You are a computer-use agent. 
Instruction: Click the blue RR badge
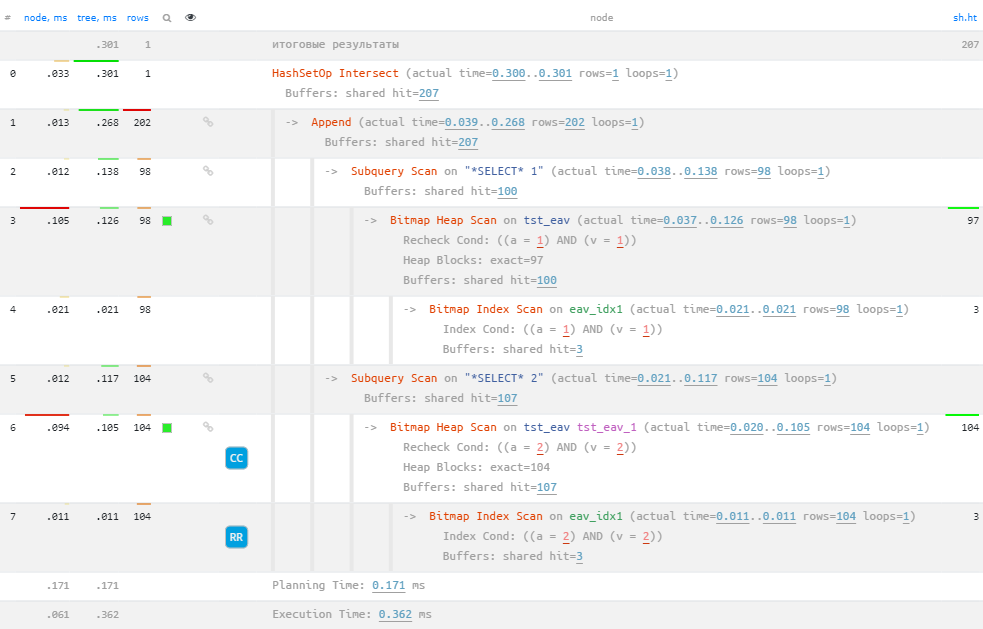[x=236, y=537]
